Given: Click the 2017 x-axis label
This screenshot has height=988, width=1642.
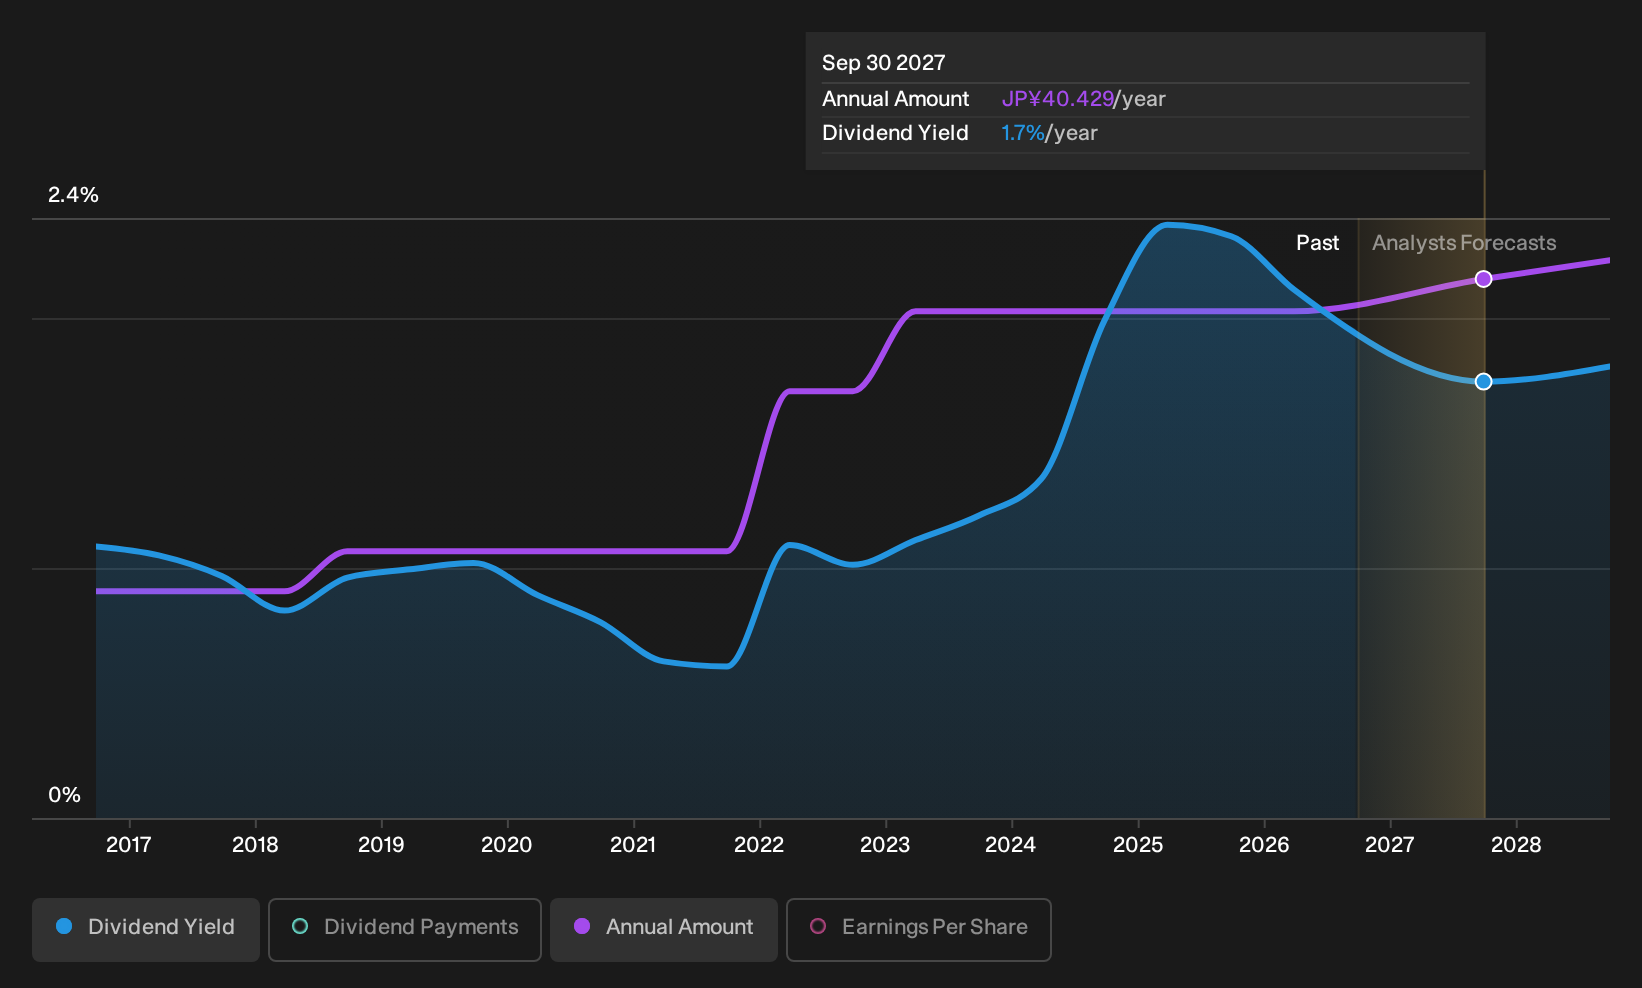Looking at the screenshot, I should pyautogui.click(x=129, y=845).
